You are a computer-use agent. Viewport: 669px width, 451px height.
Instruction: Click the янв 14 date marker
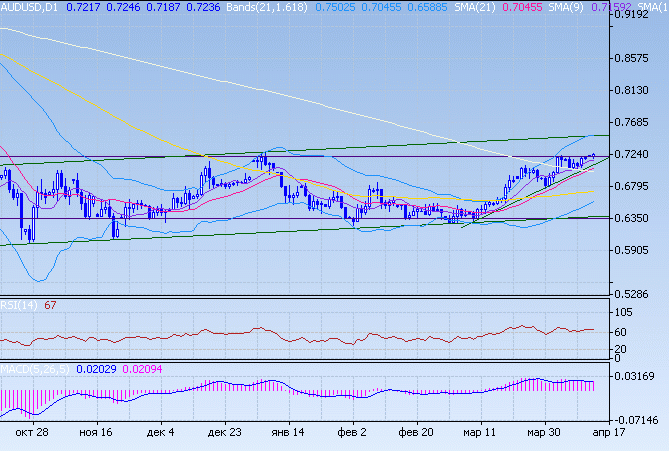[x=290, y=433]
